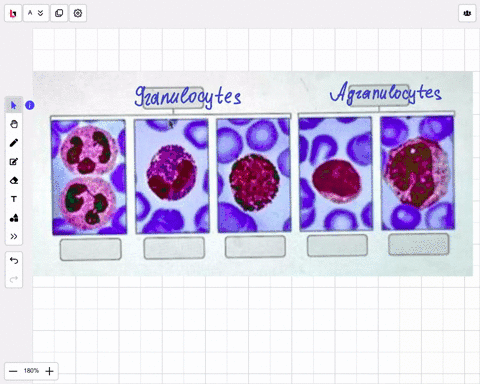
Task: Click blank label under two-cell image
Action: click(91, 249)
